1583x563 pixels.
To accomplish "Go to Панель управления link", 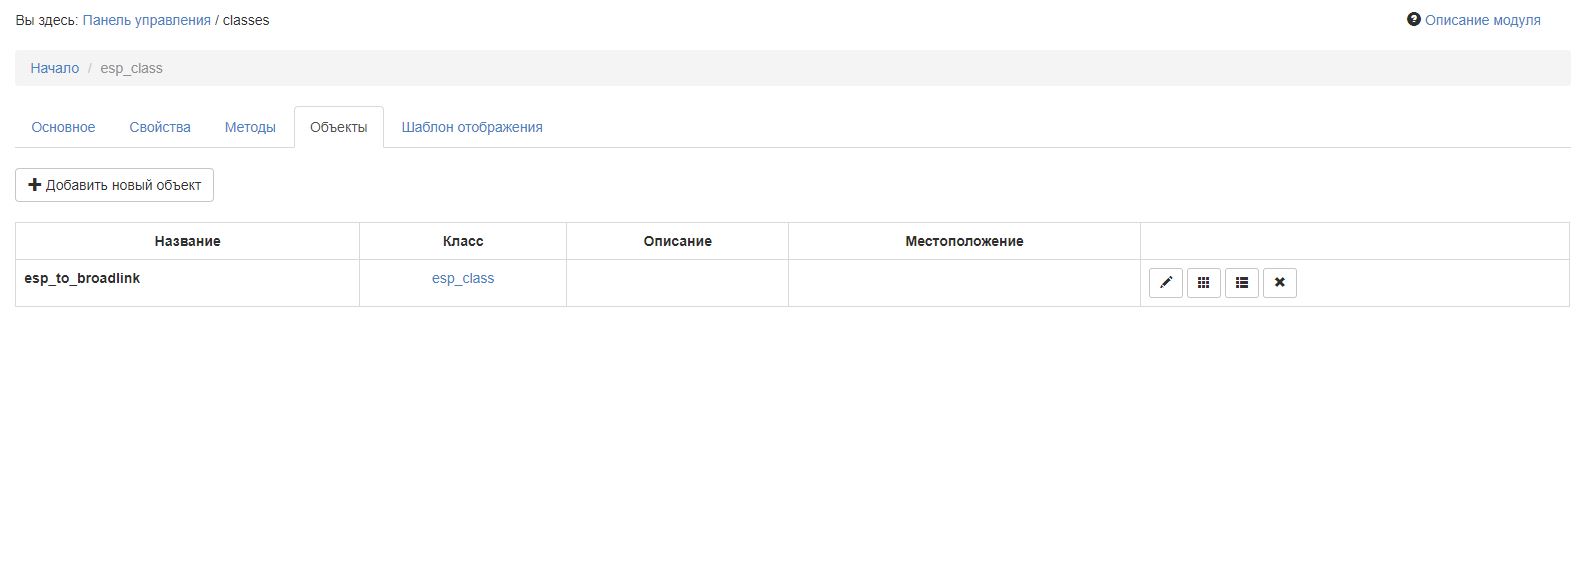I will 147,20.
